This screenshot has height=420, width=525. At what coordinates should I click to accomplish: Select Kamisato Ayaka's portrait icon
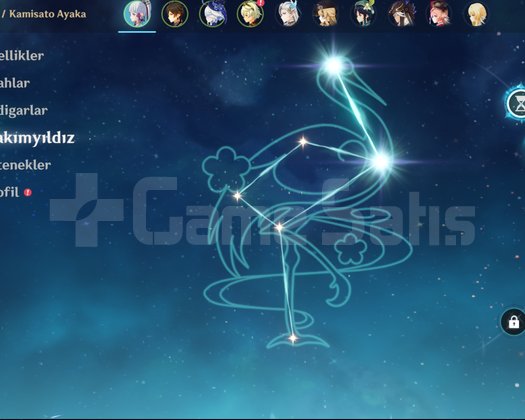coord(137,14)
